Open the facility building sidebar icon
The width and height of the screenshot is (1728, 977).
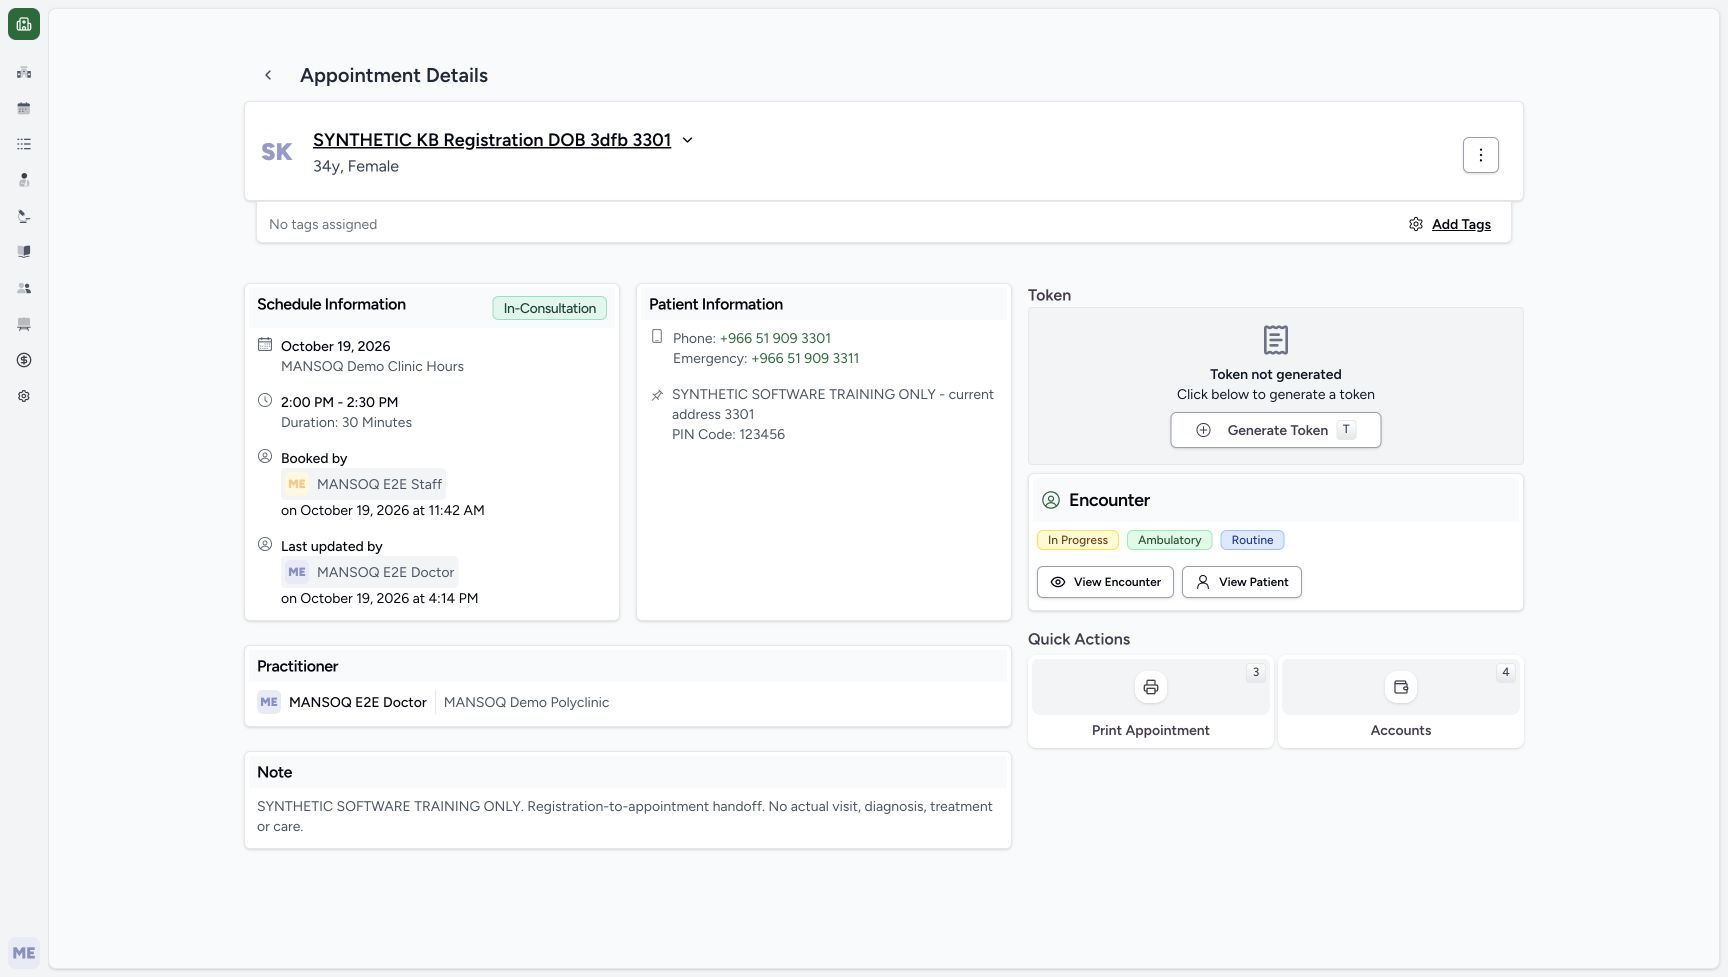tap(24, 72)
